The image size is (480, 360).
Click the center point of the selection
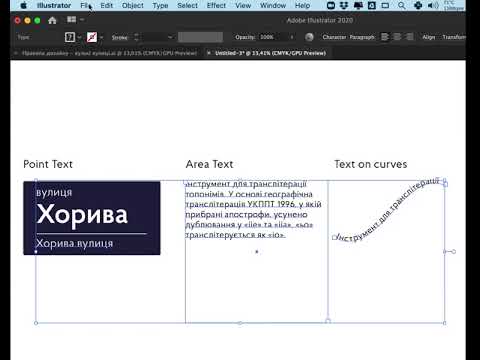pyautogui.click(x=257, y=252)
